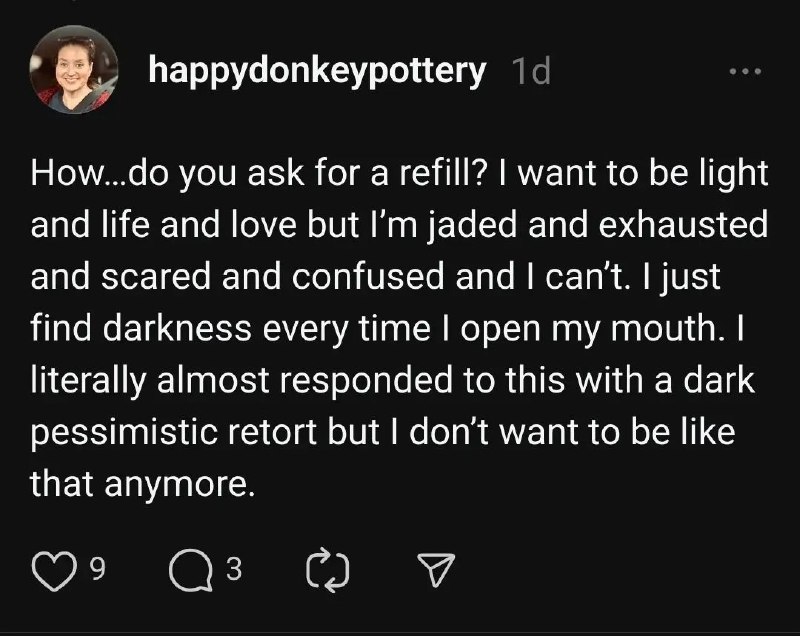
Task: Click the 1d timestamp of the post
Action: (531, 71)
